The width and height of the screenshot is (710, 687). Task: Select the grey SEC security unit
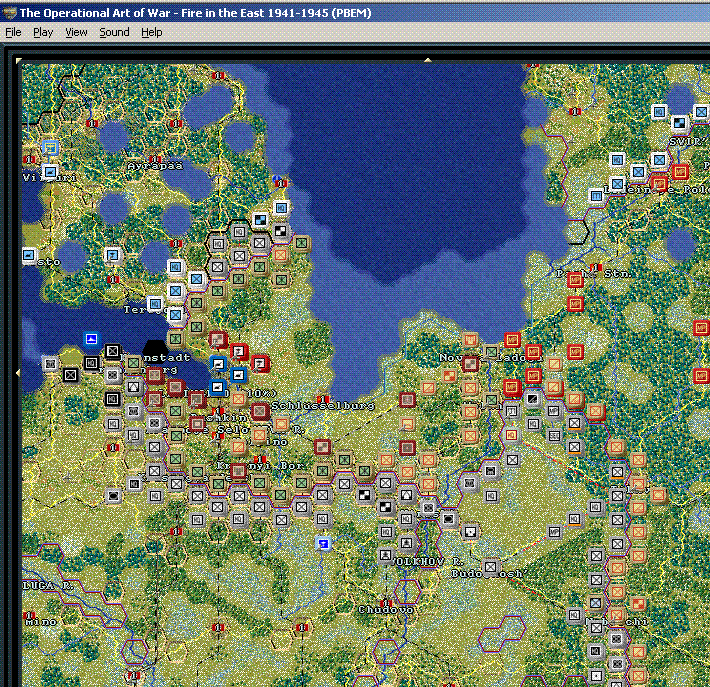[554, 436]
